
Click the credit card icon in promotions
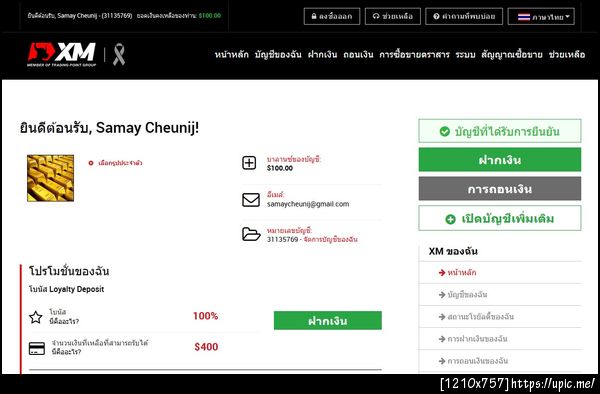pos(37,348)
